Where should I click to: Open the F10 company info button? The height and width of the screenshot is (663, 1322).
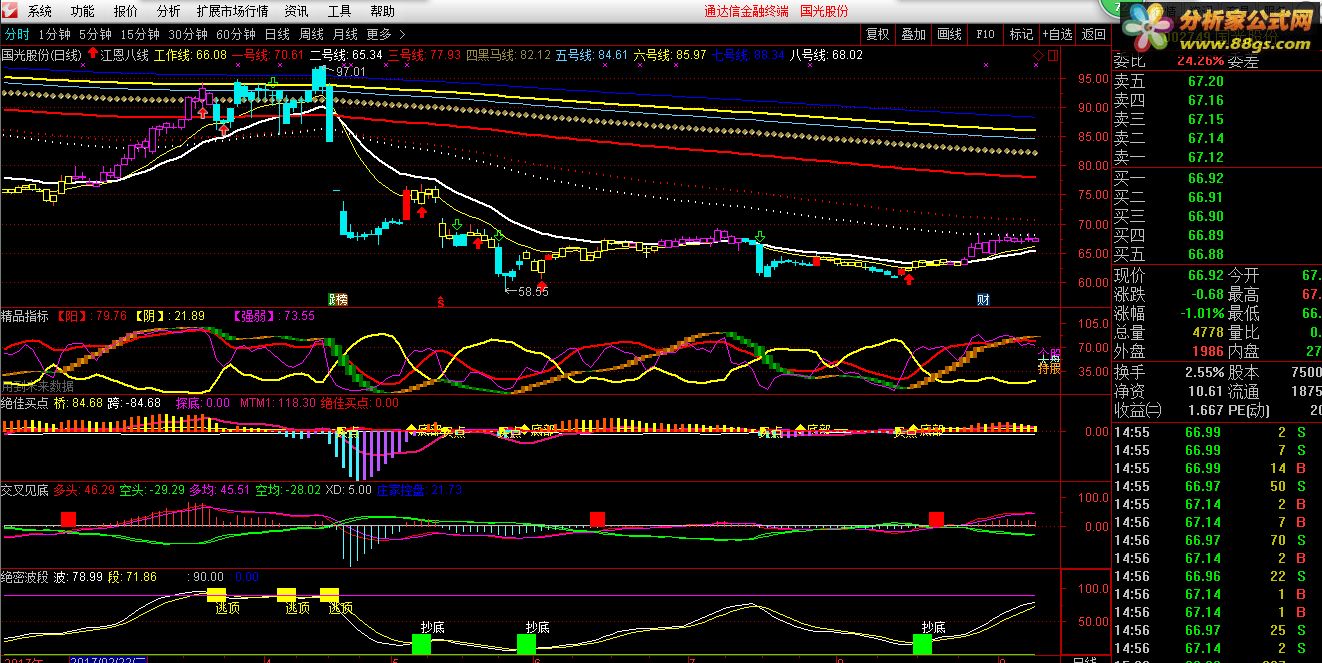tap(985, 34)
